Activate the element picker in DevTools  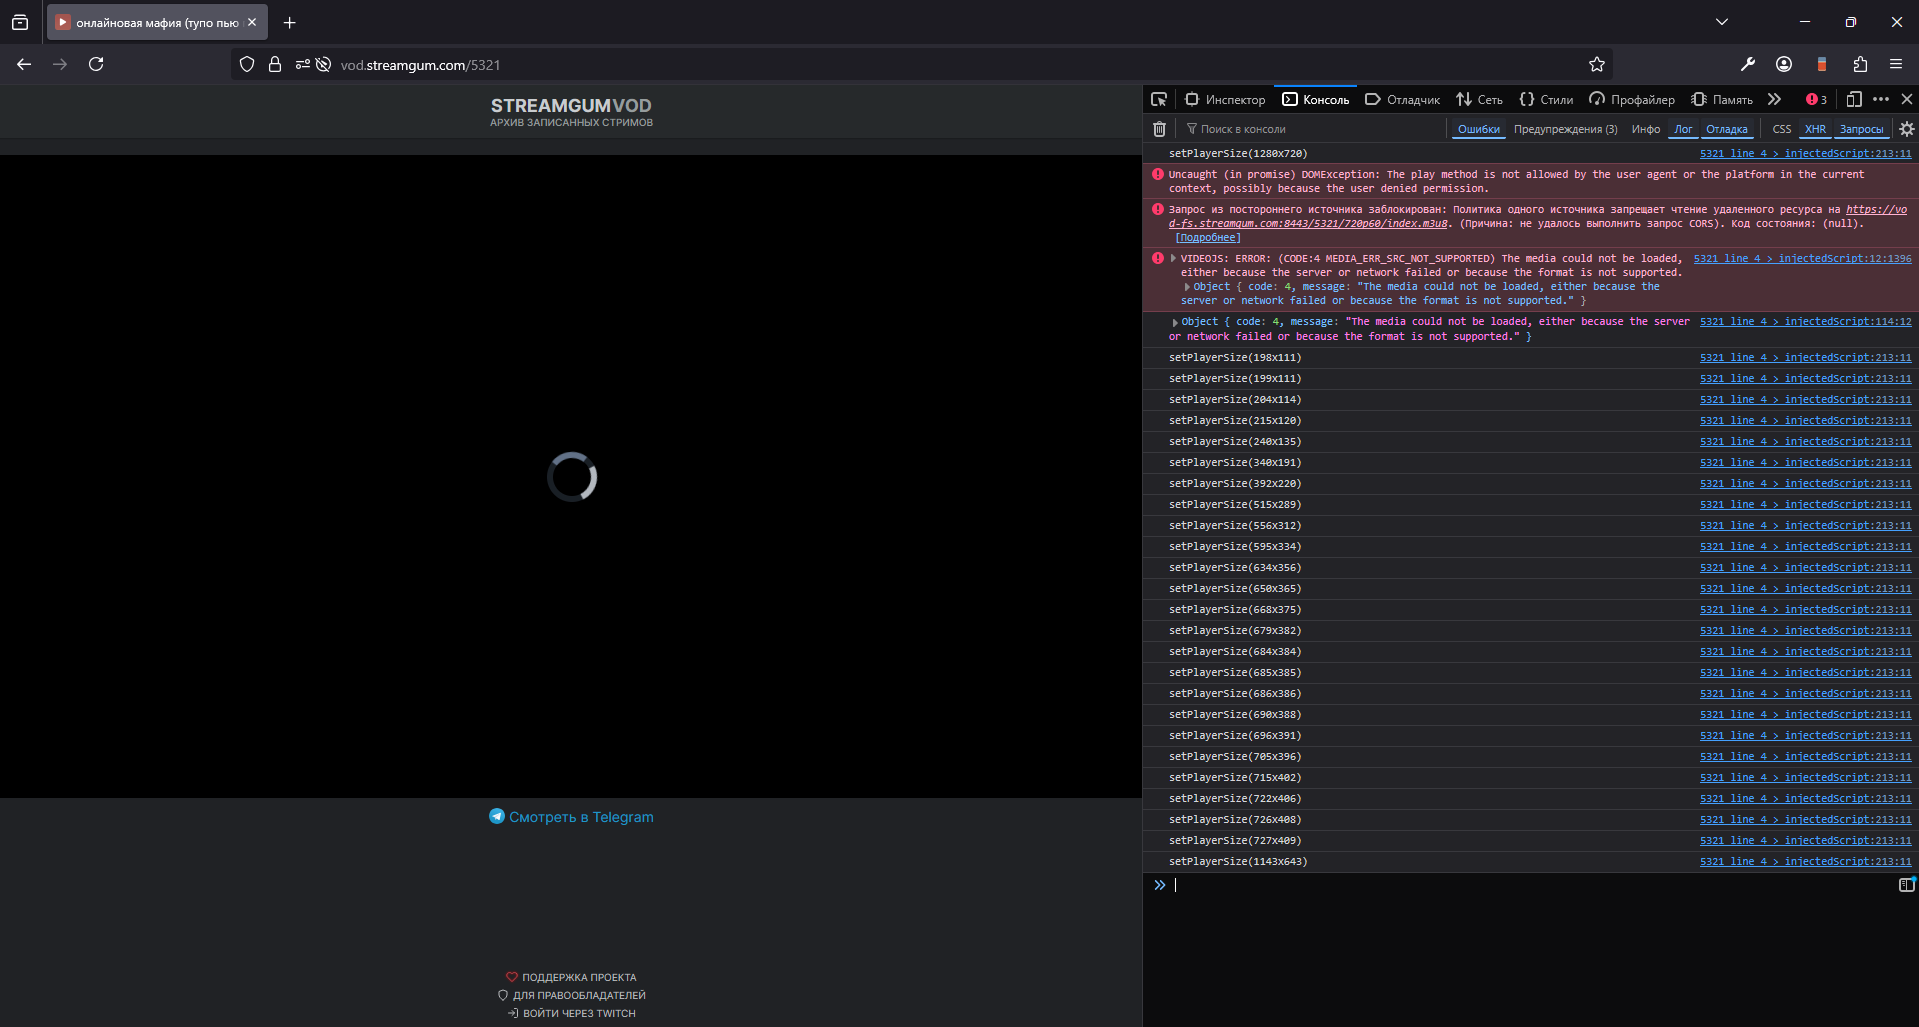[1159, 99]
